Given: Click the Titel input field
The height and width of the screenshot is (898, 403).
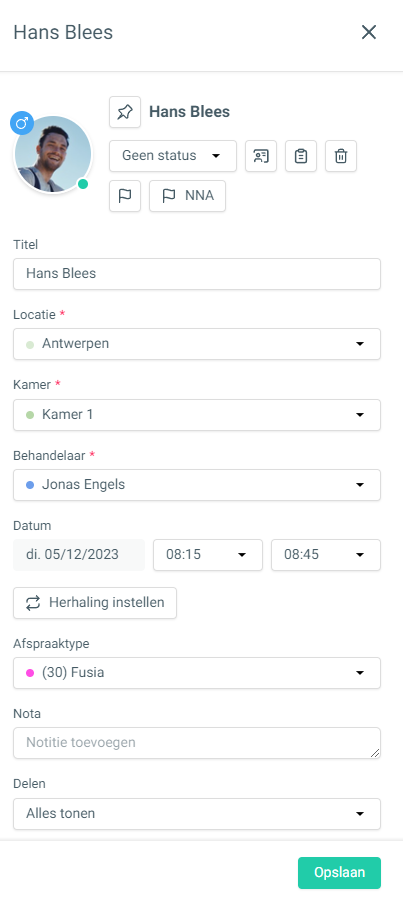Looking at the screenshot, I should [197, 274].
